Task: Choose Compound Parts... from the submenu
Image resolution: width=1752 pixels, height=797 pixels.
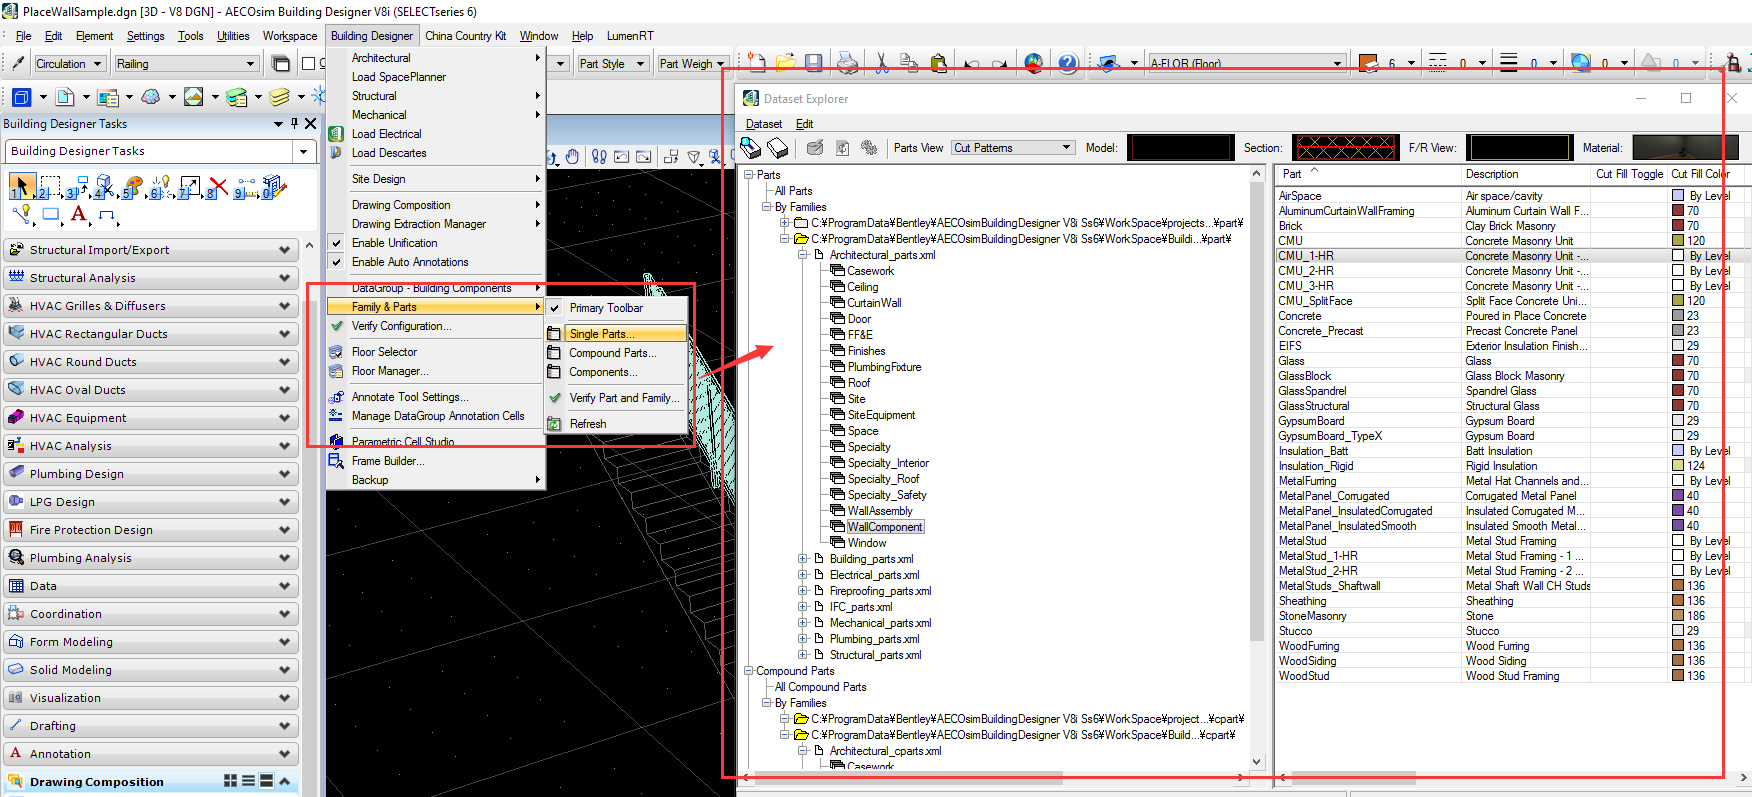Action: pyautogui.click(x=616, y=353)
